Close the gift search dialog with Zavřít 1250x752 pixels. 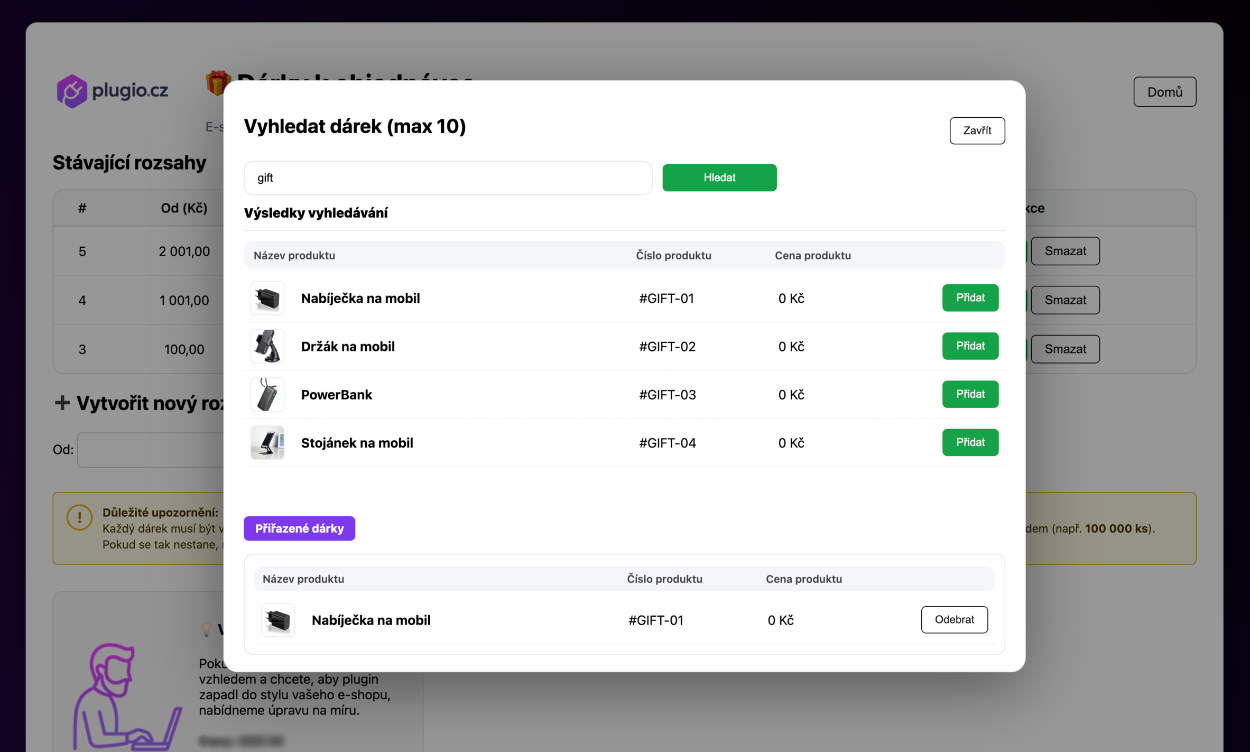[976, 131]
